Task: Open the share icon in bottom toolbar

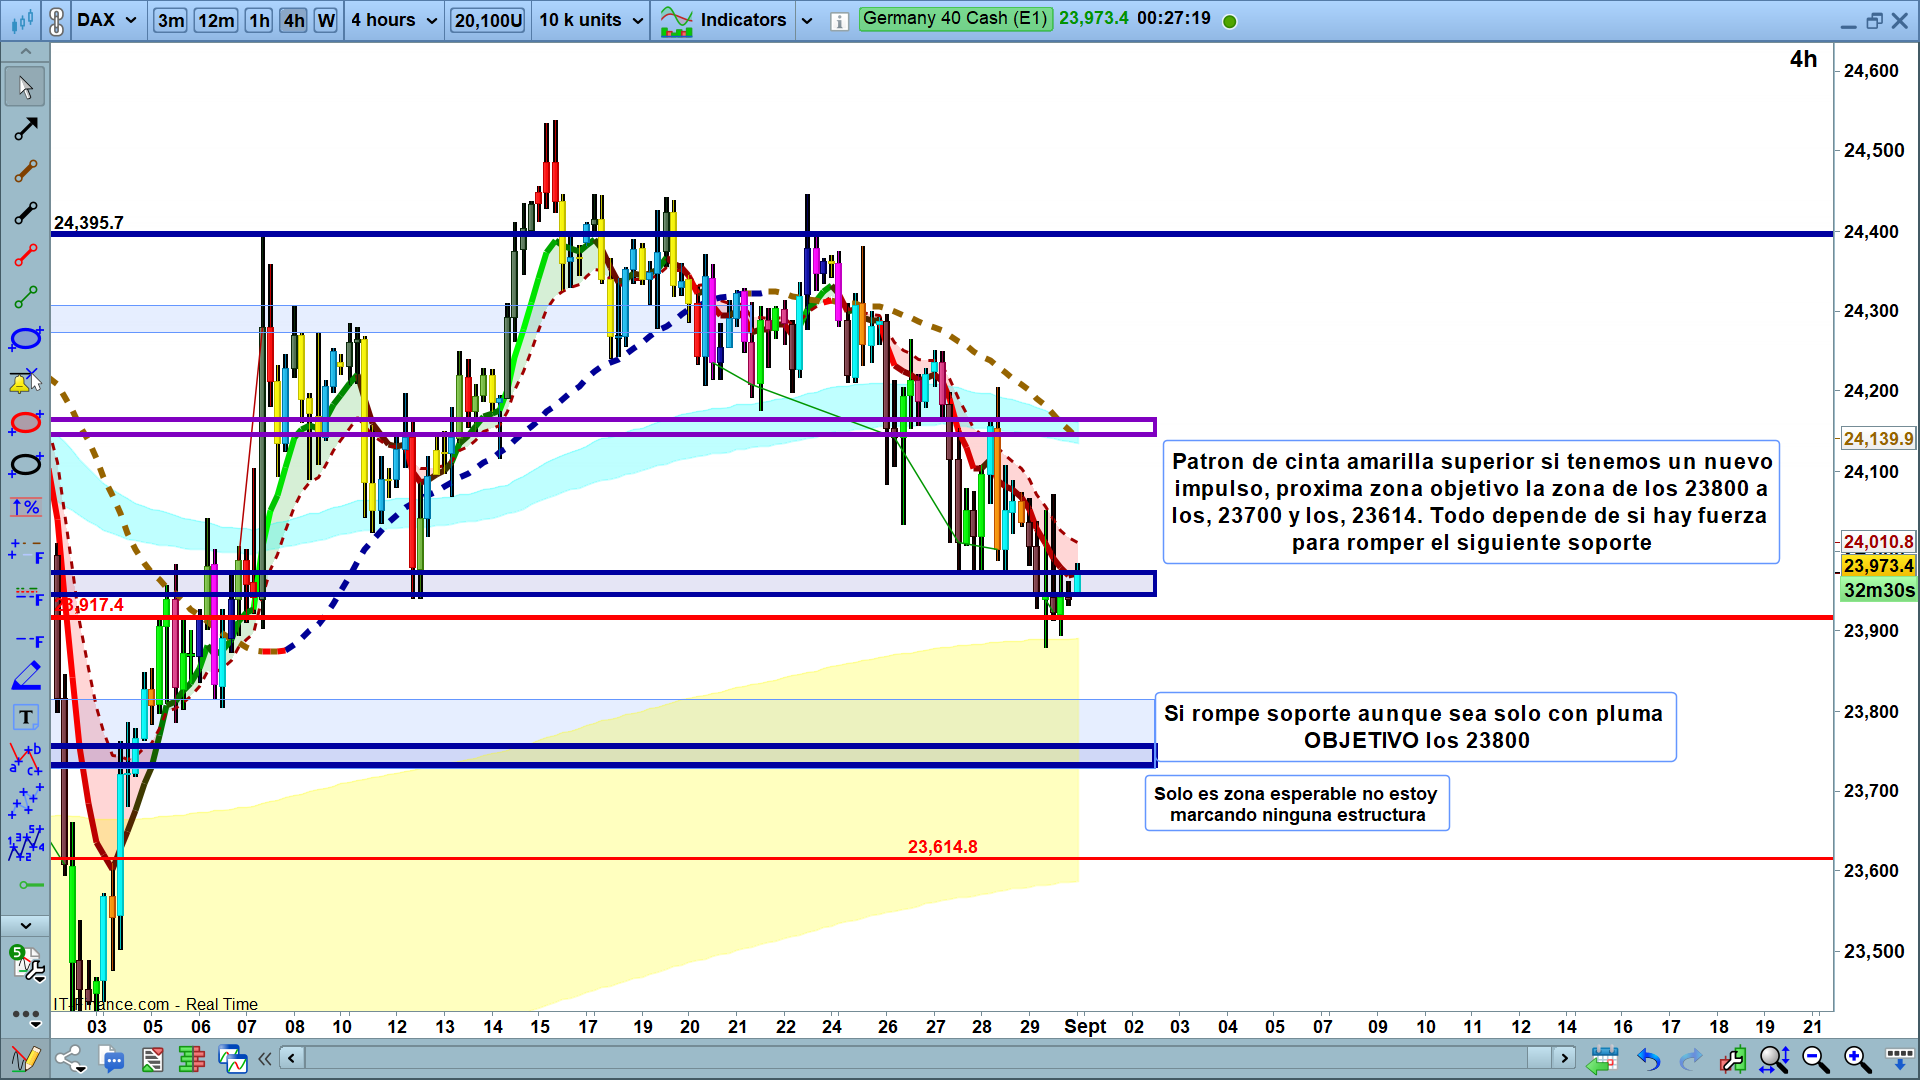Action: coord(70,1059)
